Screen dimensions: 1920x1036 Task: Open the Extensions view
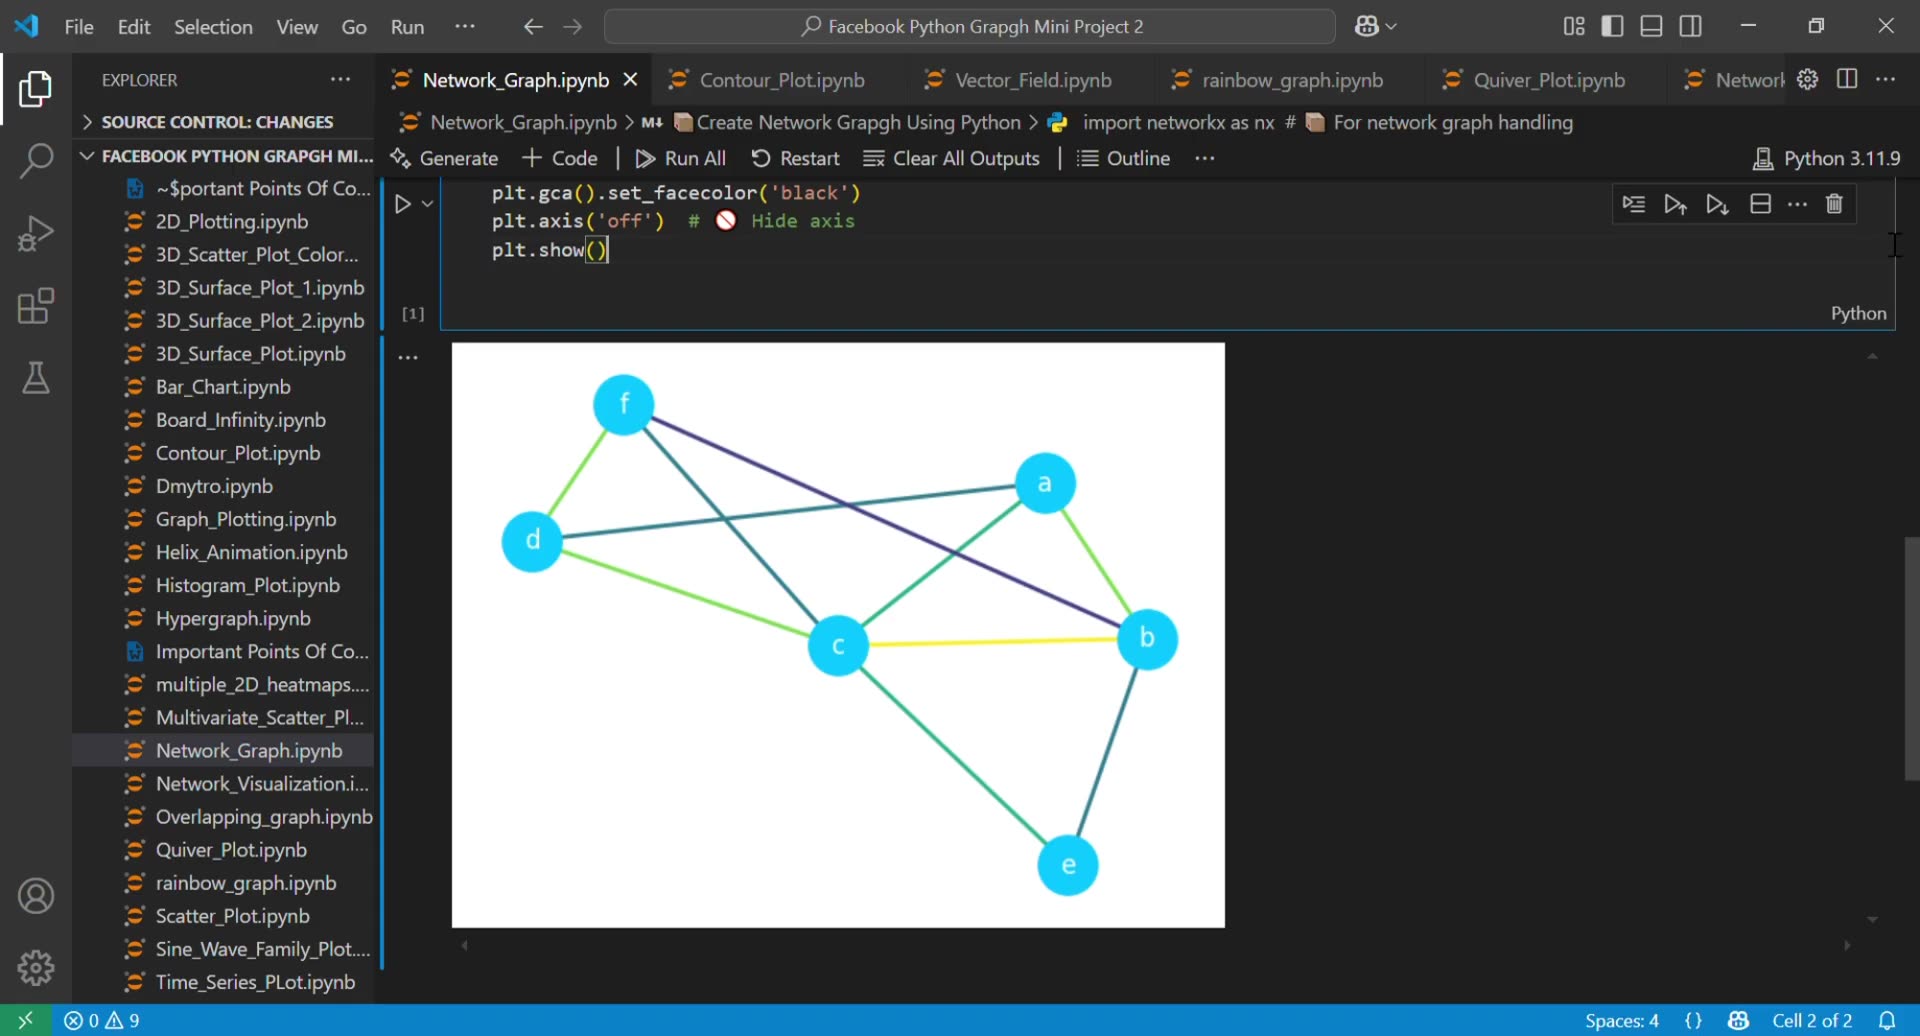36,306
